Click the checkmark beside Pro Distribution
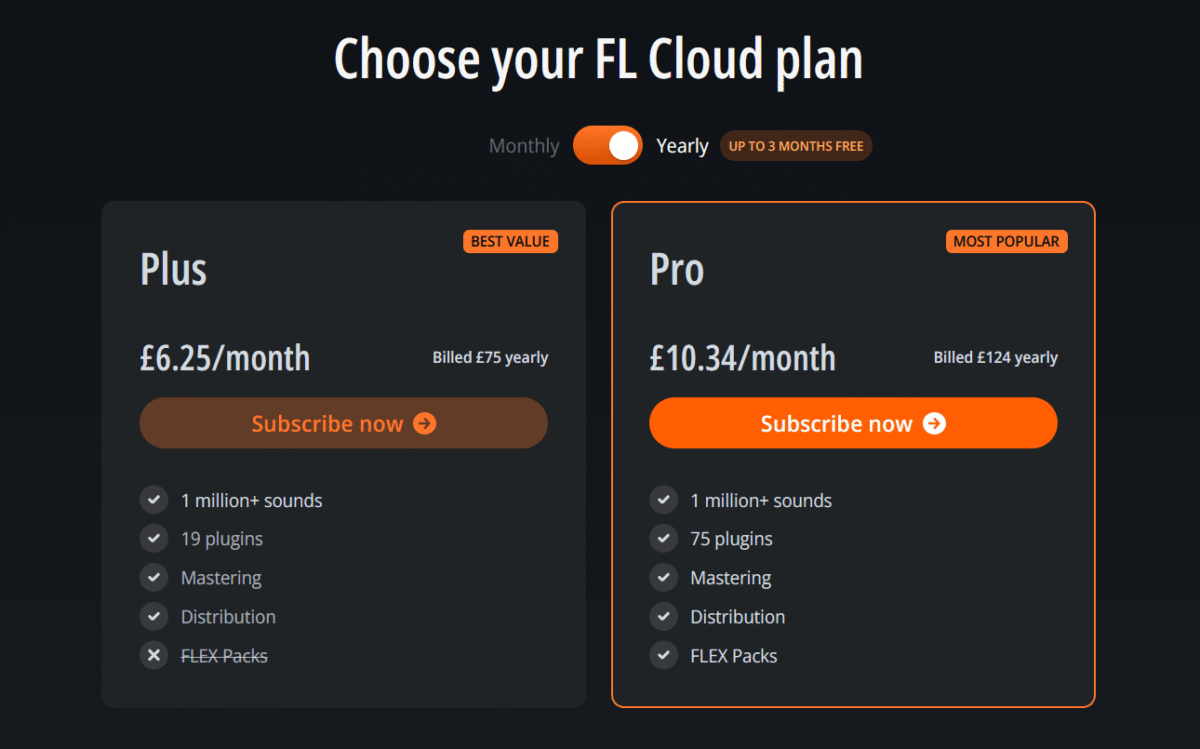 (x=663, y=617)
